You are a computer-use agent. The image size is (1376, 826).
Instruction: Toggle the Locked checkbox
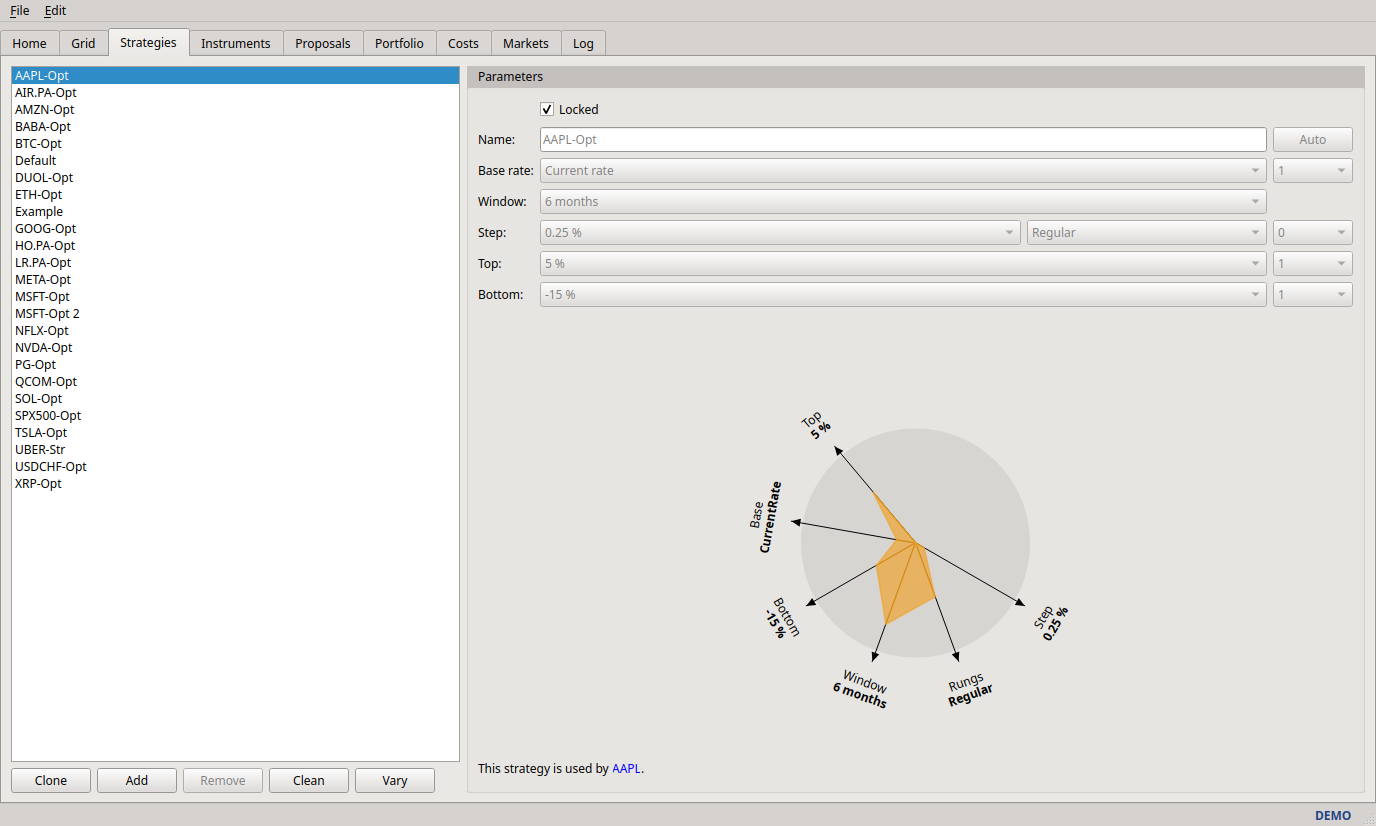click(547, 109)
